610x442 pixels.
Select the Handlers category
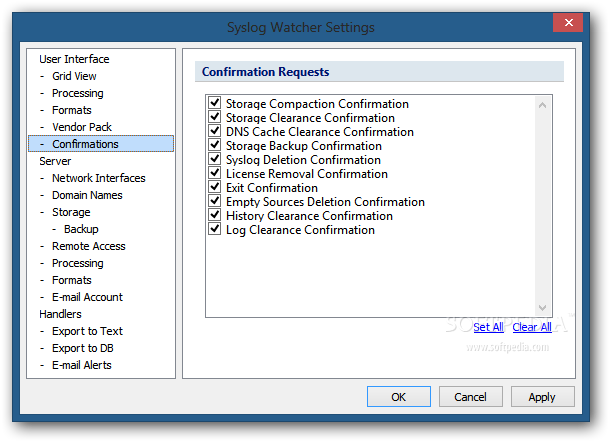click(x=60, y=314)
